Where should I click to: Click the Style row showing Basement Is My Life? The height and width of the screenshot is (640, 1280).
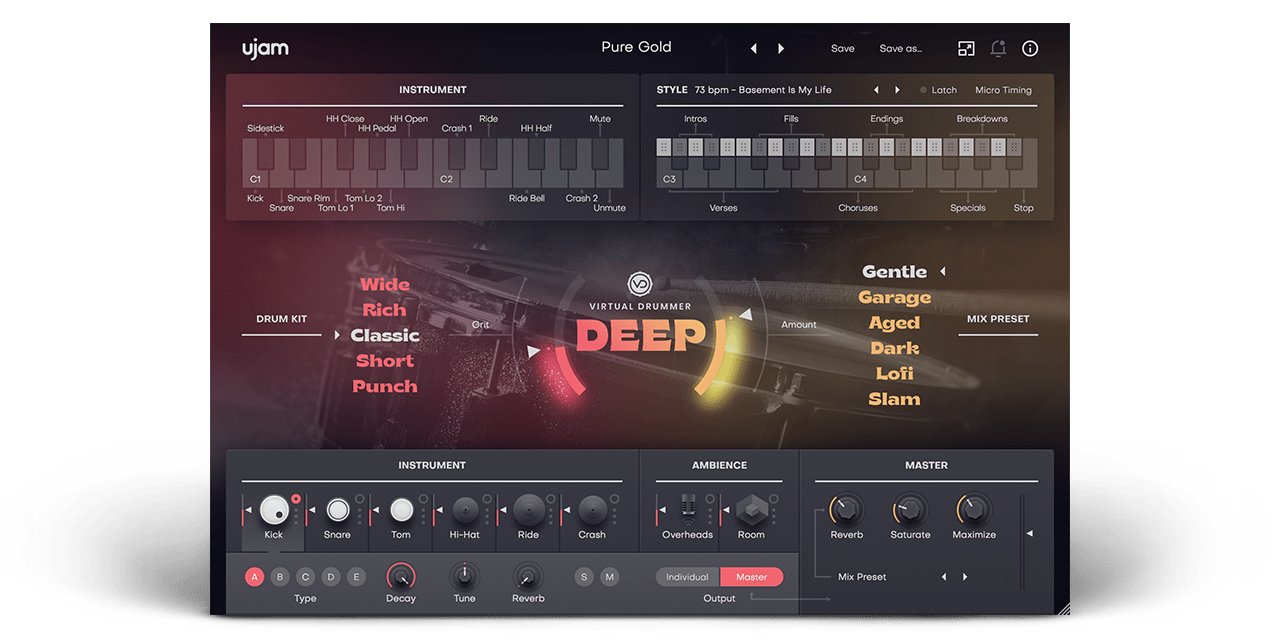pos(760,89)
